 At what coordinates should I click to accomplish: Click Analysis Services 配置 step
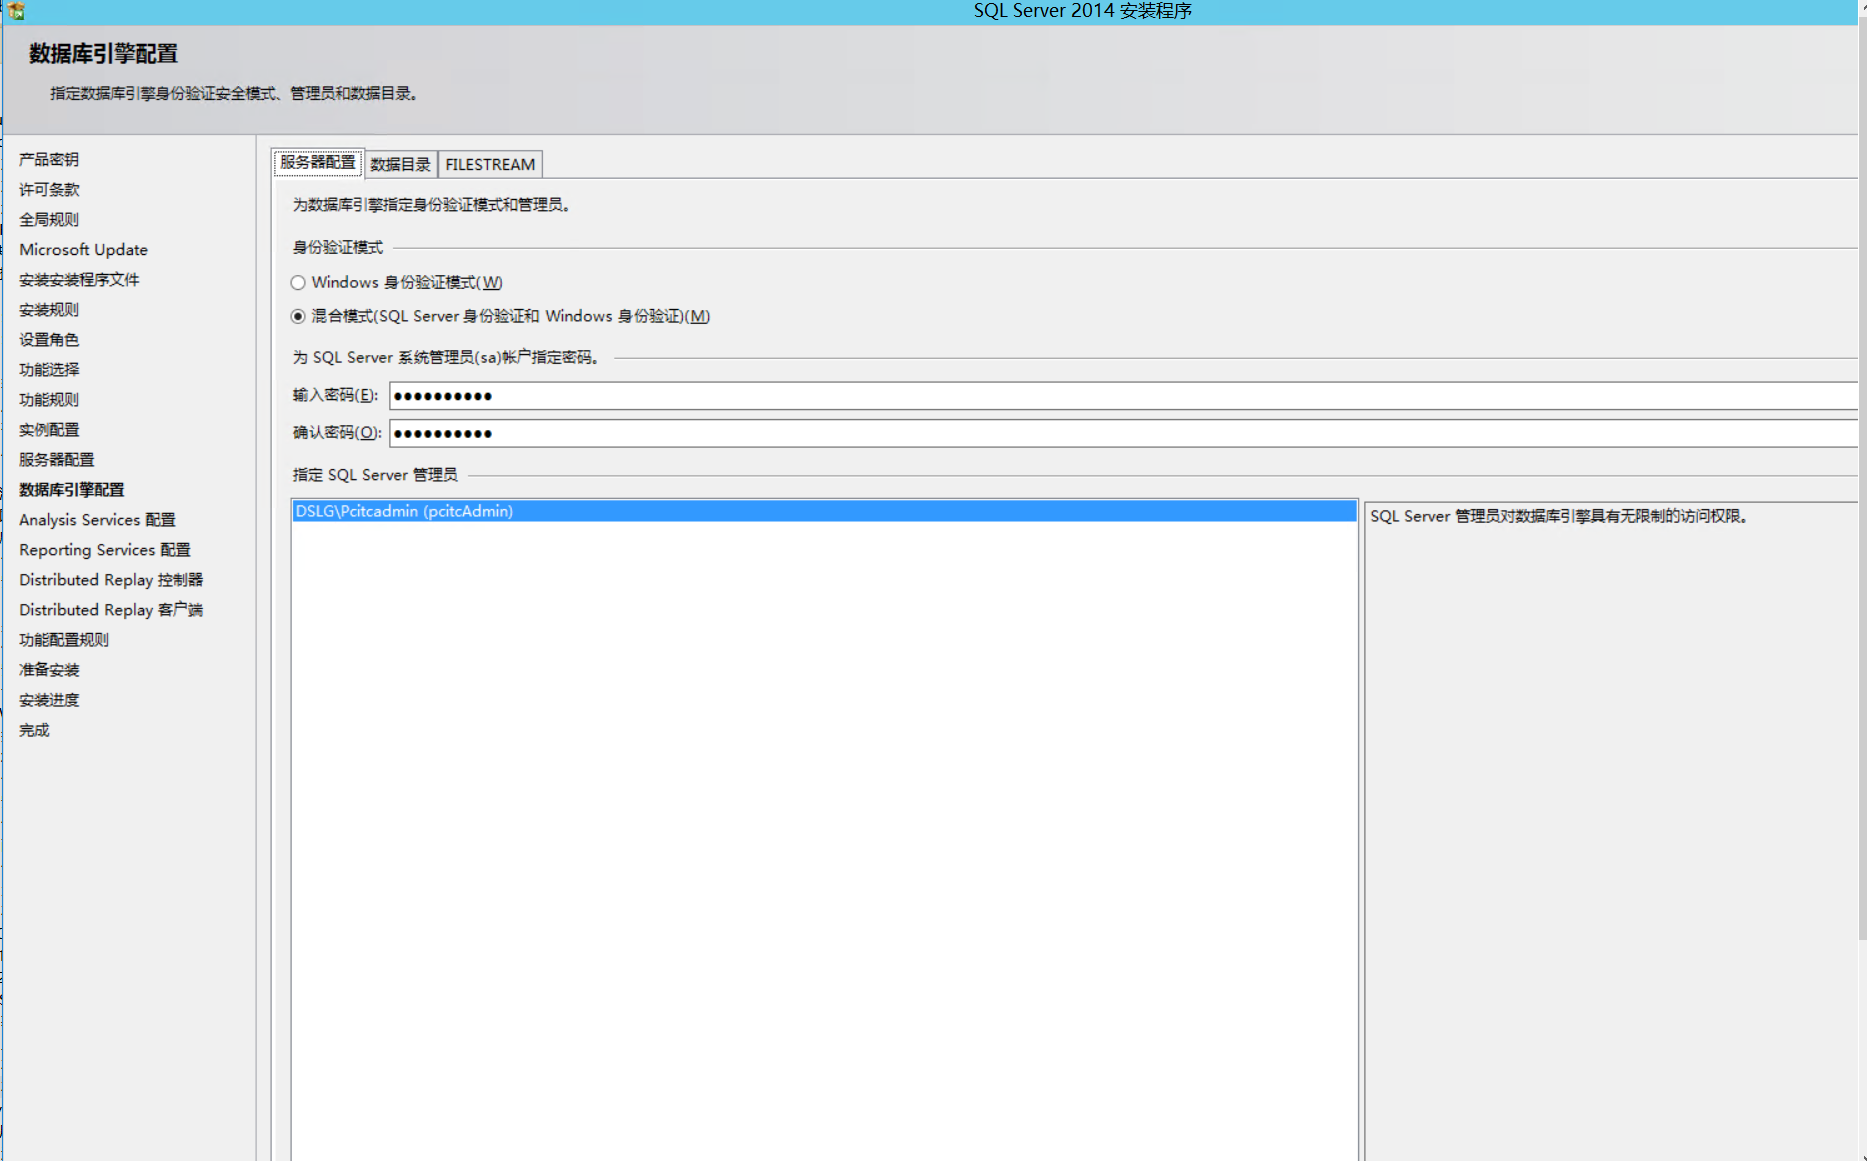[97, 519]
